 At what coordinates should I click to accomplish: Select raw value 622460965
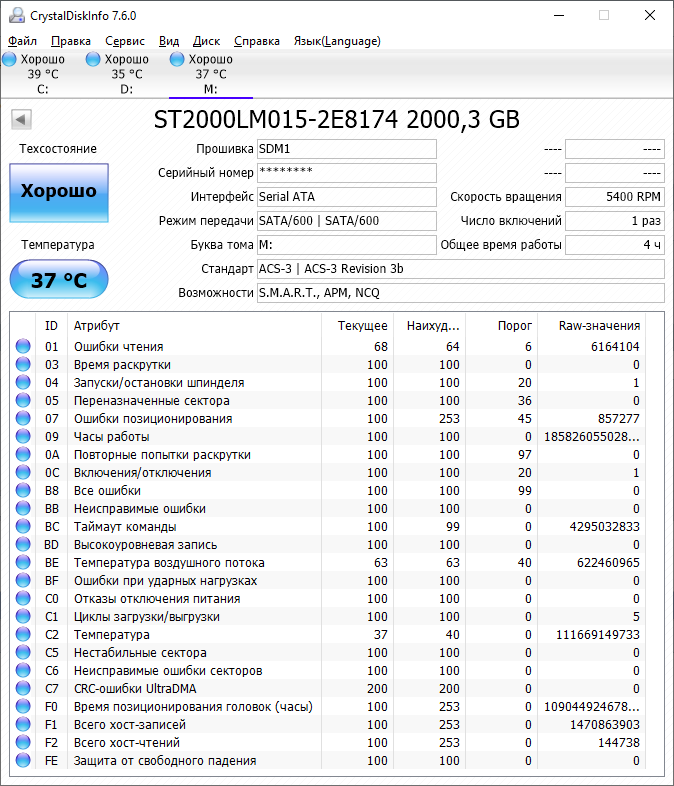pos(608,562)
